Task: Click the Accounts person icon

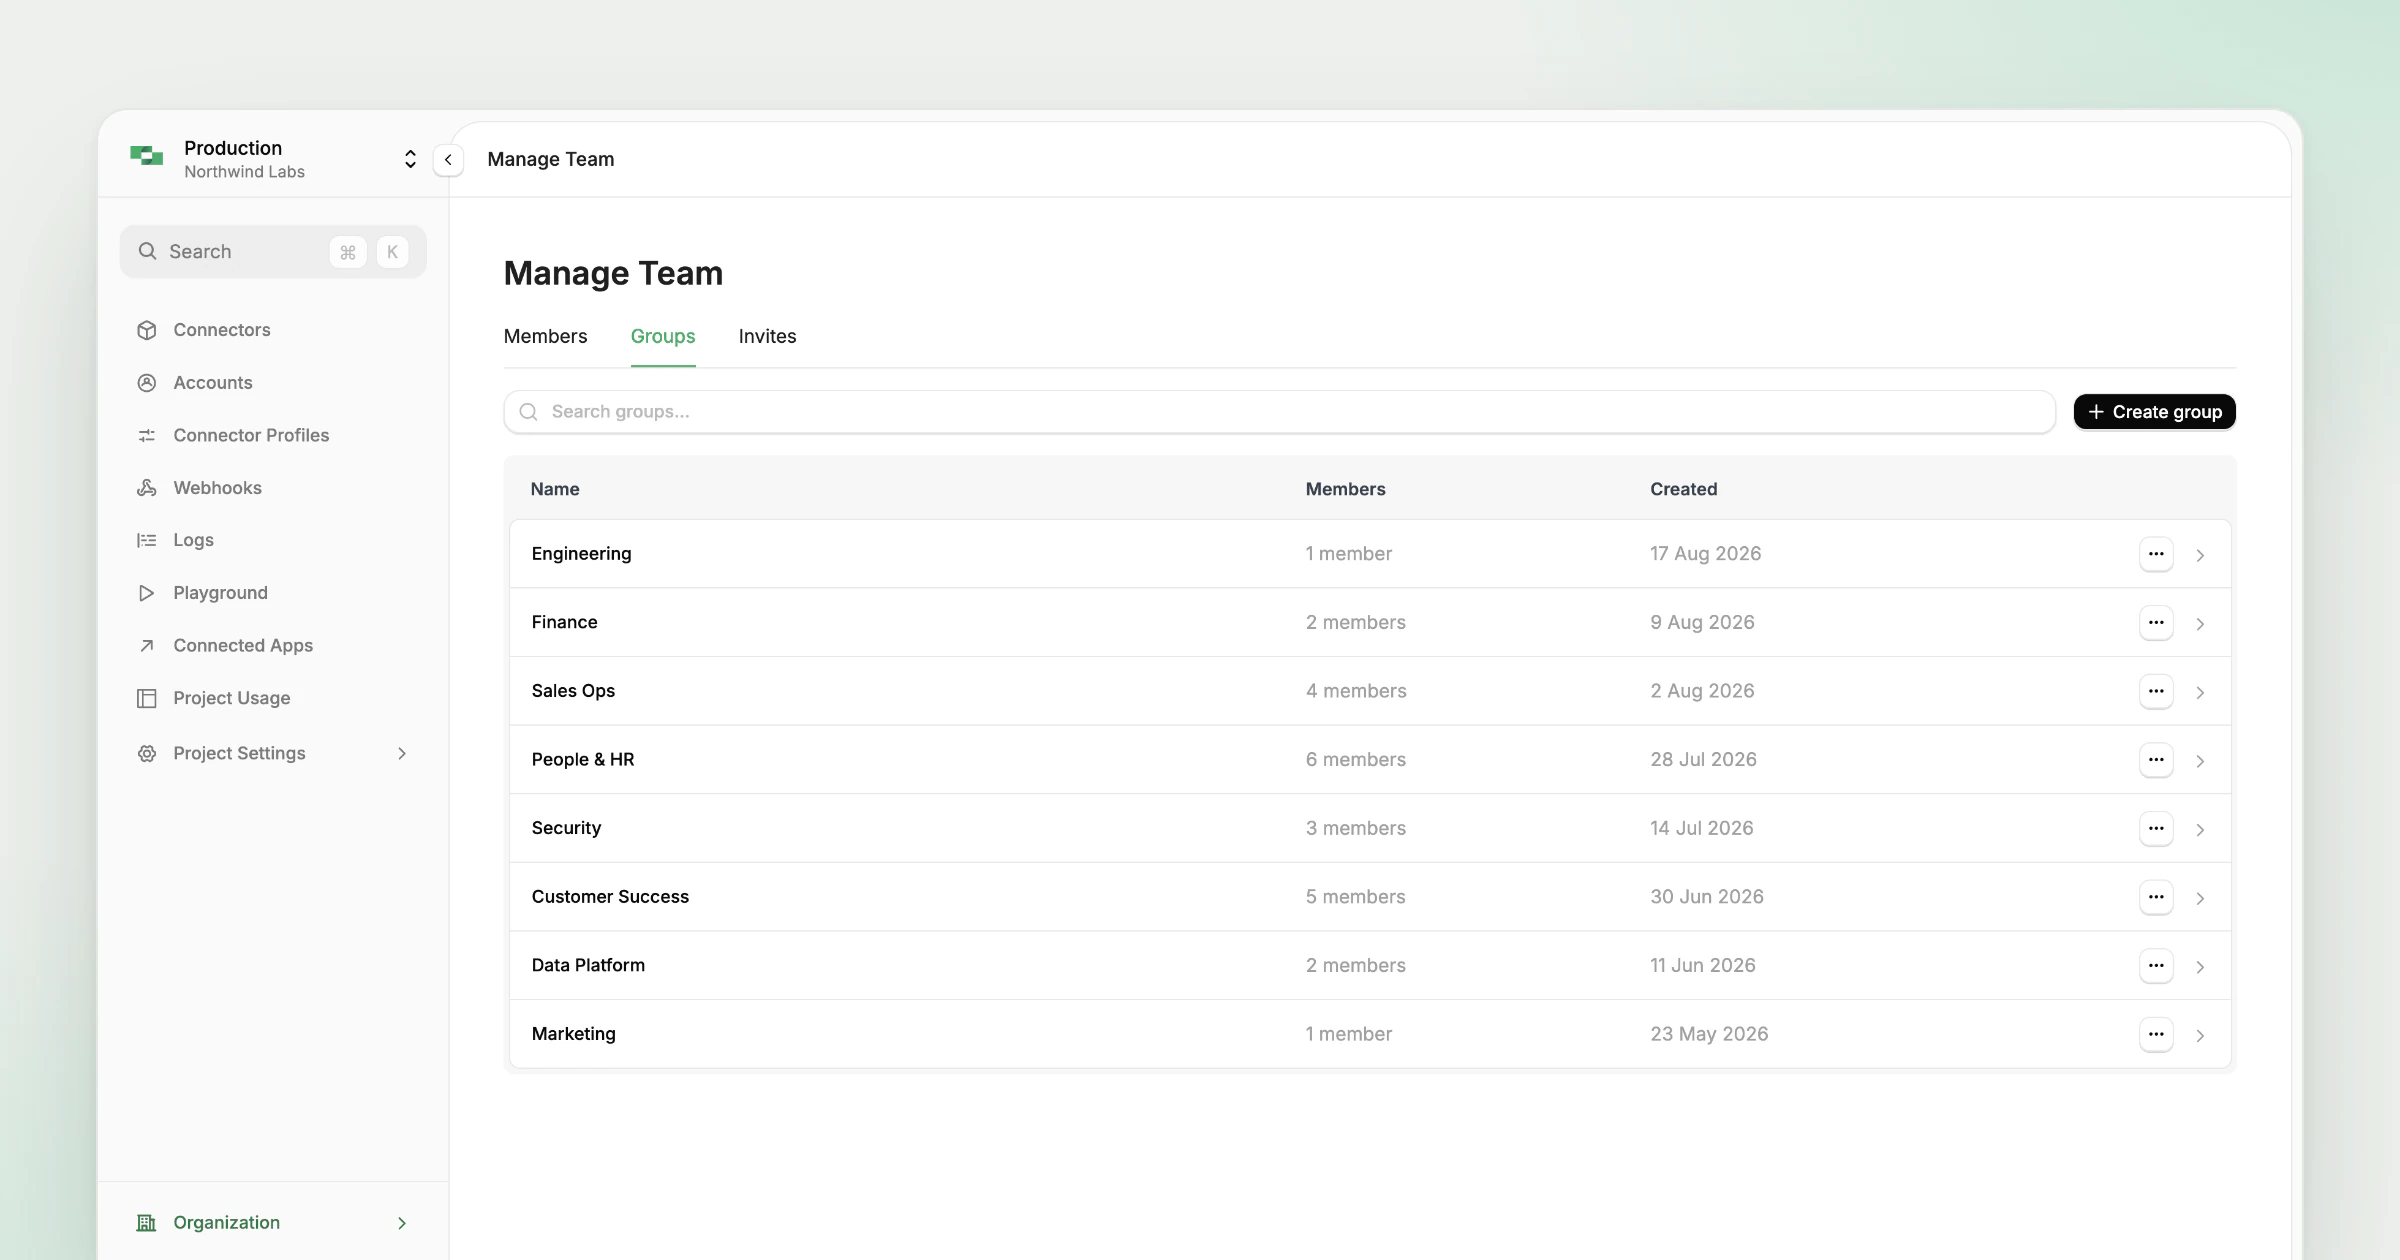Action: [x=147, y=383]
